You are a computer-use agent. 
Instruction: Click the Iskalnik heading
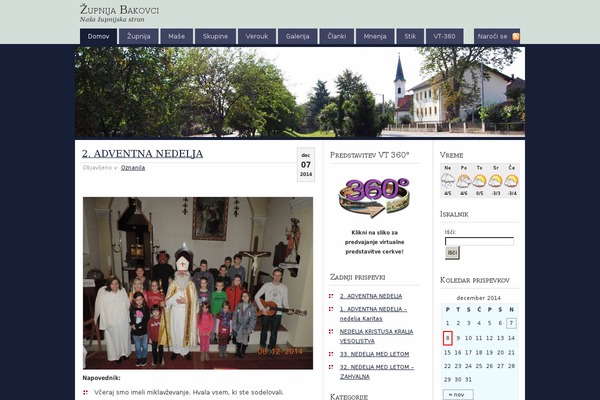click(454, 214)
